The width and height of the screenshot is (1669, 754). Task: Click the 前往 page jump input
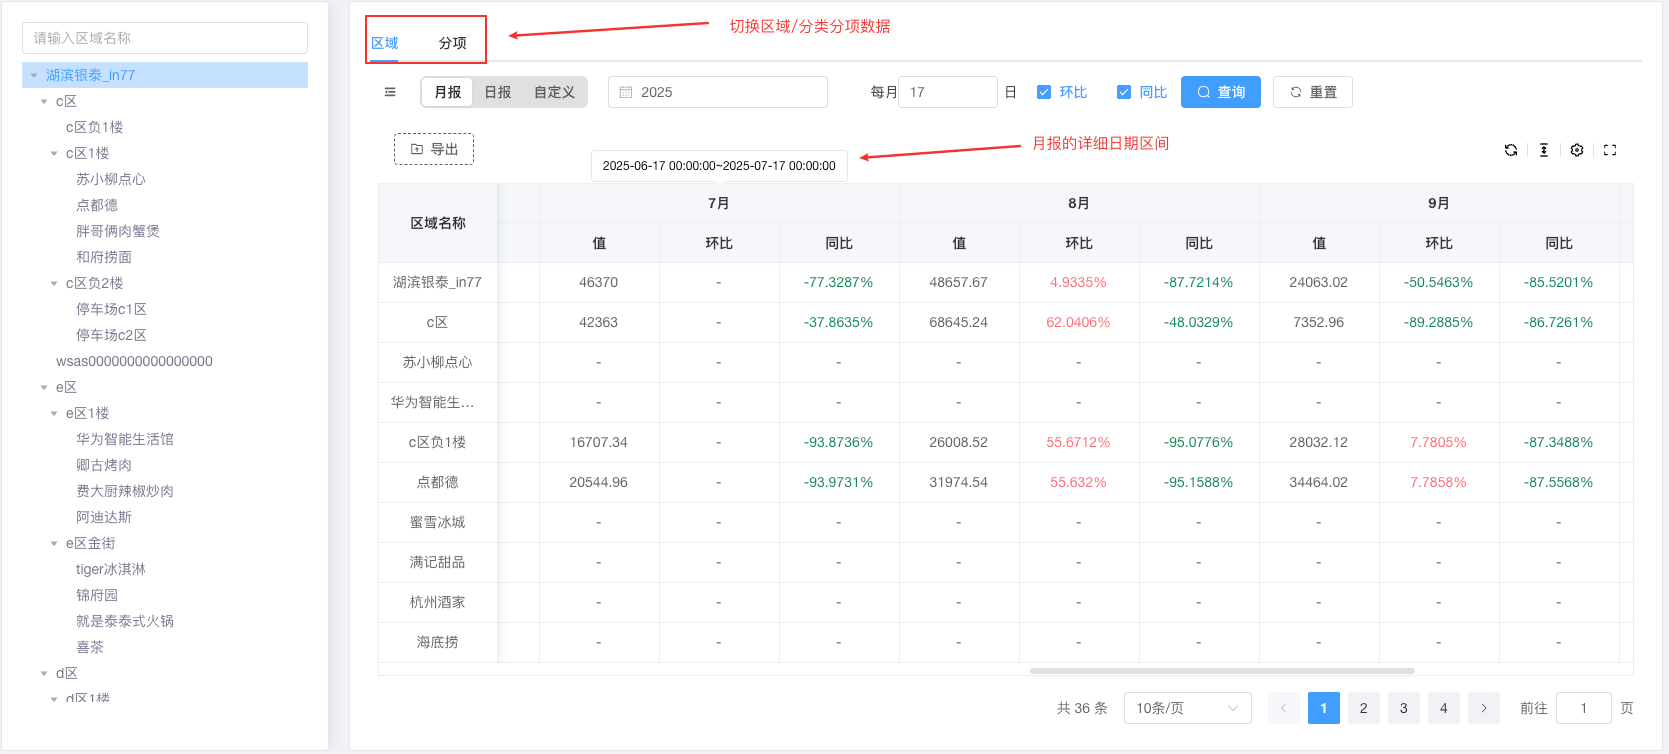pos(1584,708)
